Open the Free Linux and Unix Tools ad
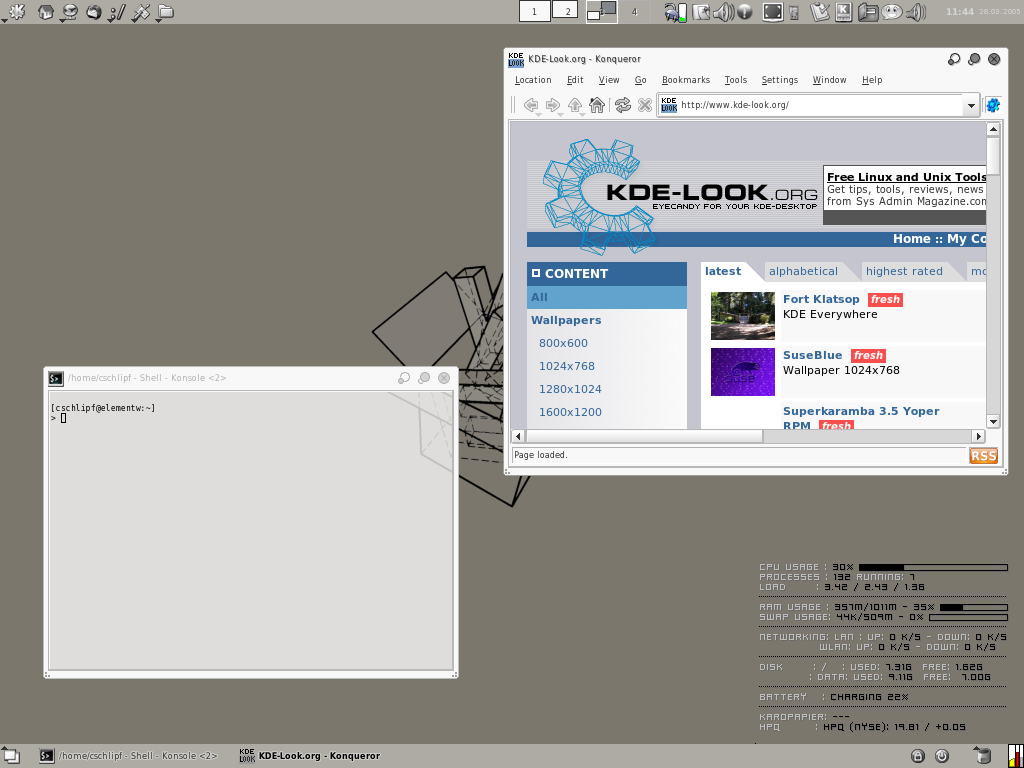 click(906, 177)
